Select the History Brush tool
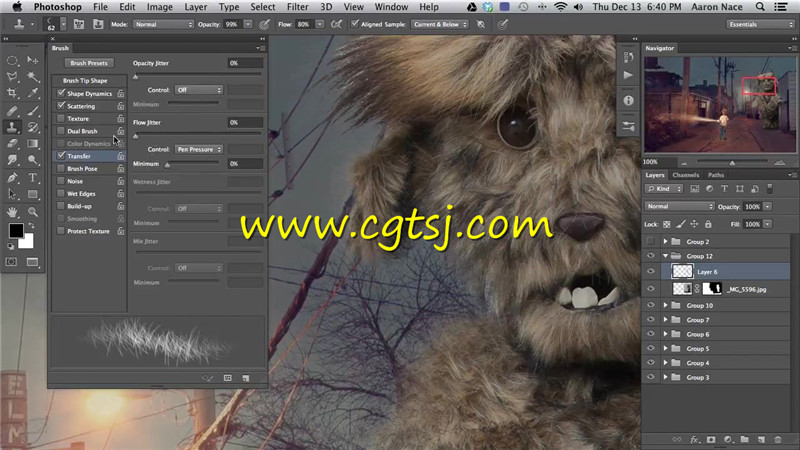 pos(33,127)
